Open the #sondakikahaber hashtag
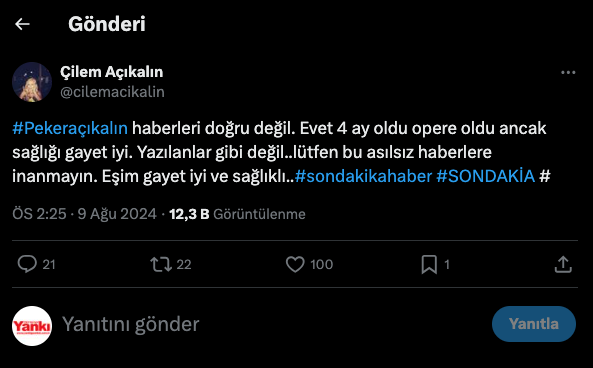Viewport: 593px width, 368px height. tap(363, 176)
